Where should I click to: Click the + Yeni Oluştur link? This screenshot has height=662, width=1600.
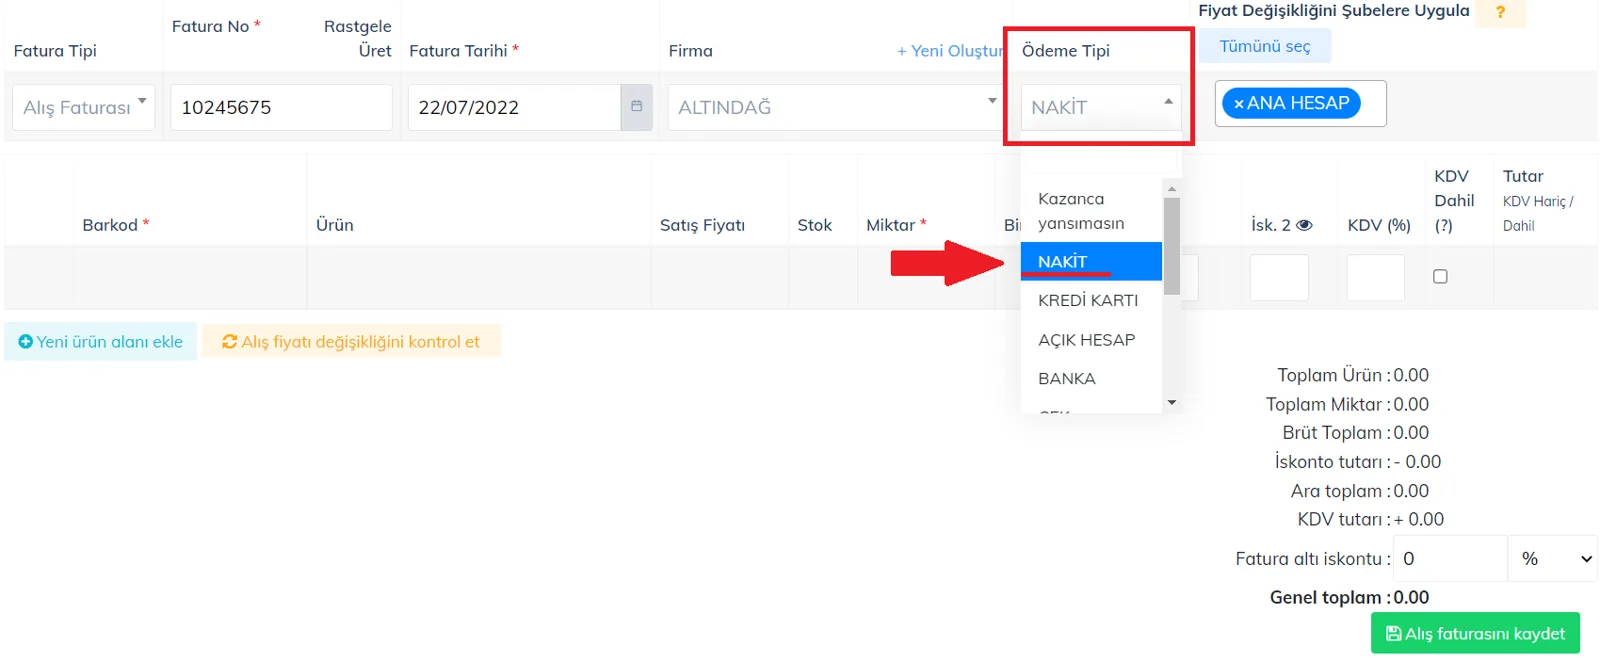pos(950,51)
